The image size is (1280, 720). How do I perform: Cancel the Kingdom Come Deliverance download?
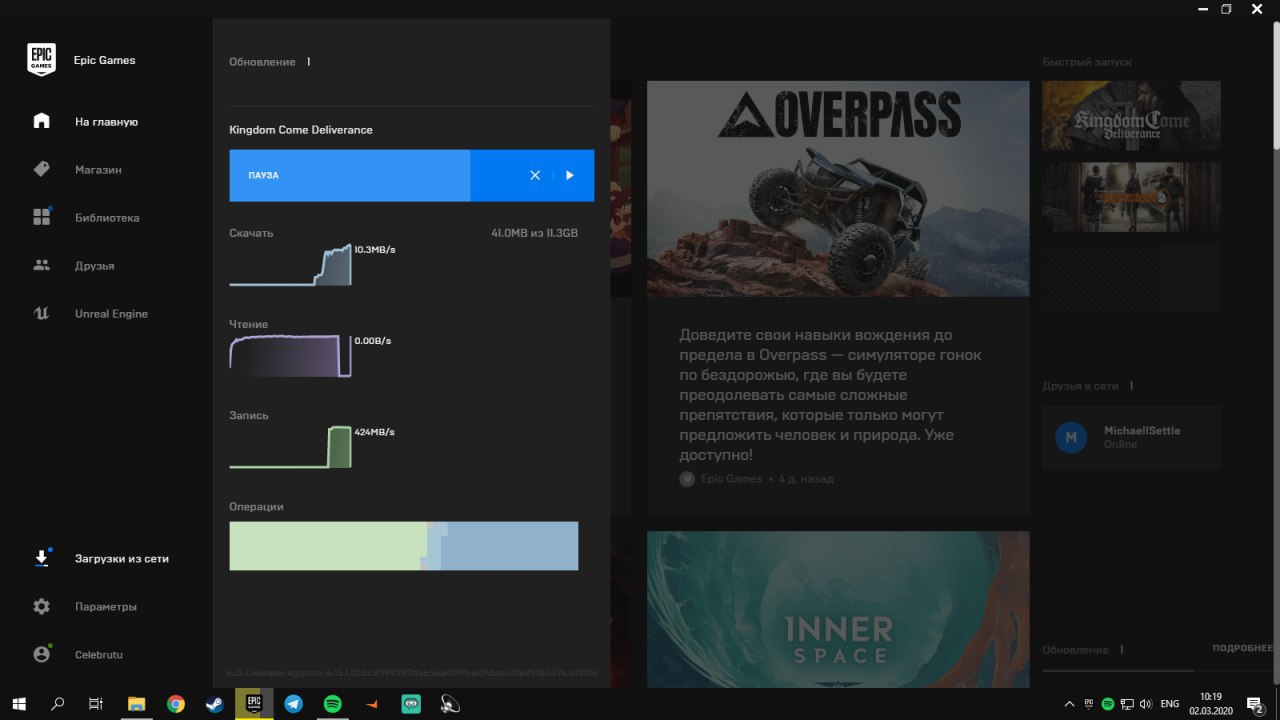(535, 175)
